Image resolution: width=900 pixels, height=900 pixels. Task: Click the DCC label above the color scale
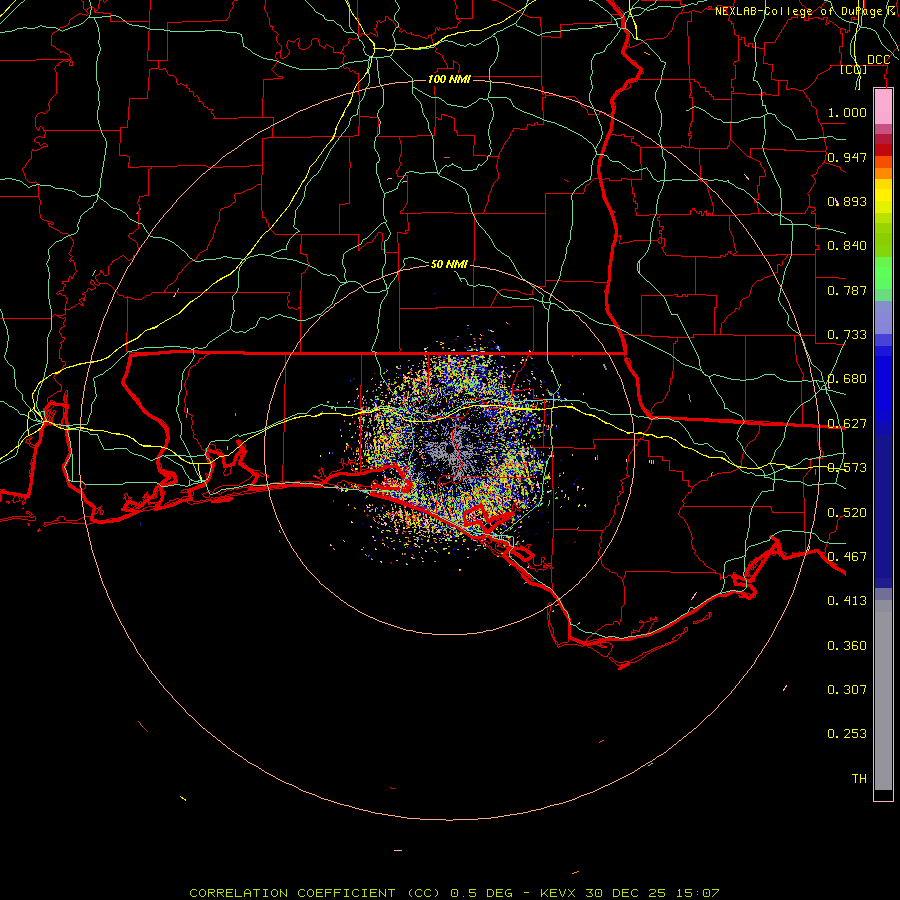coord(878,60)
